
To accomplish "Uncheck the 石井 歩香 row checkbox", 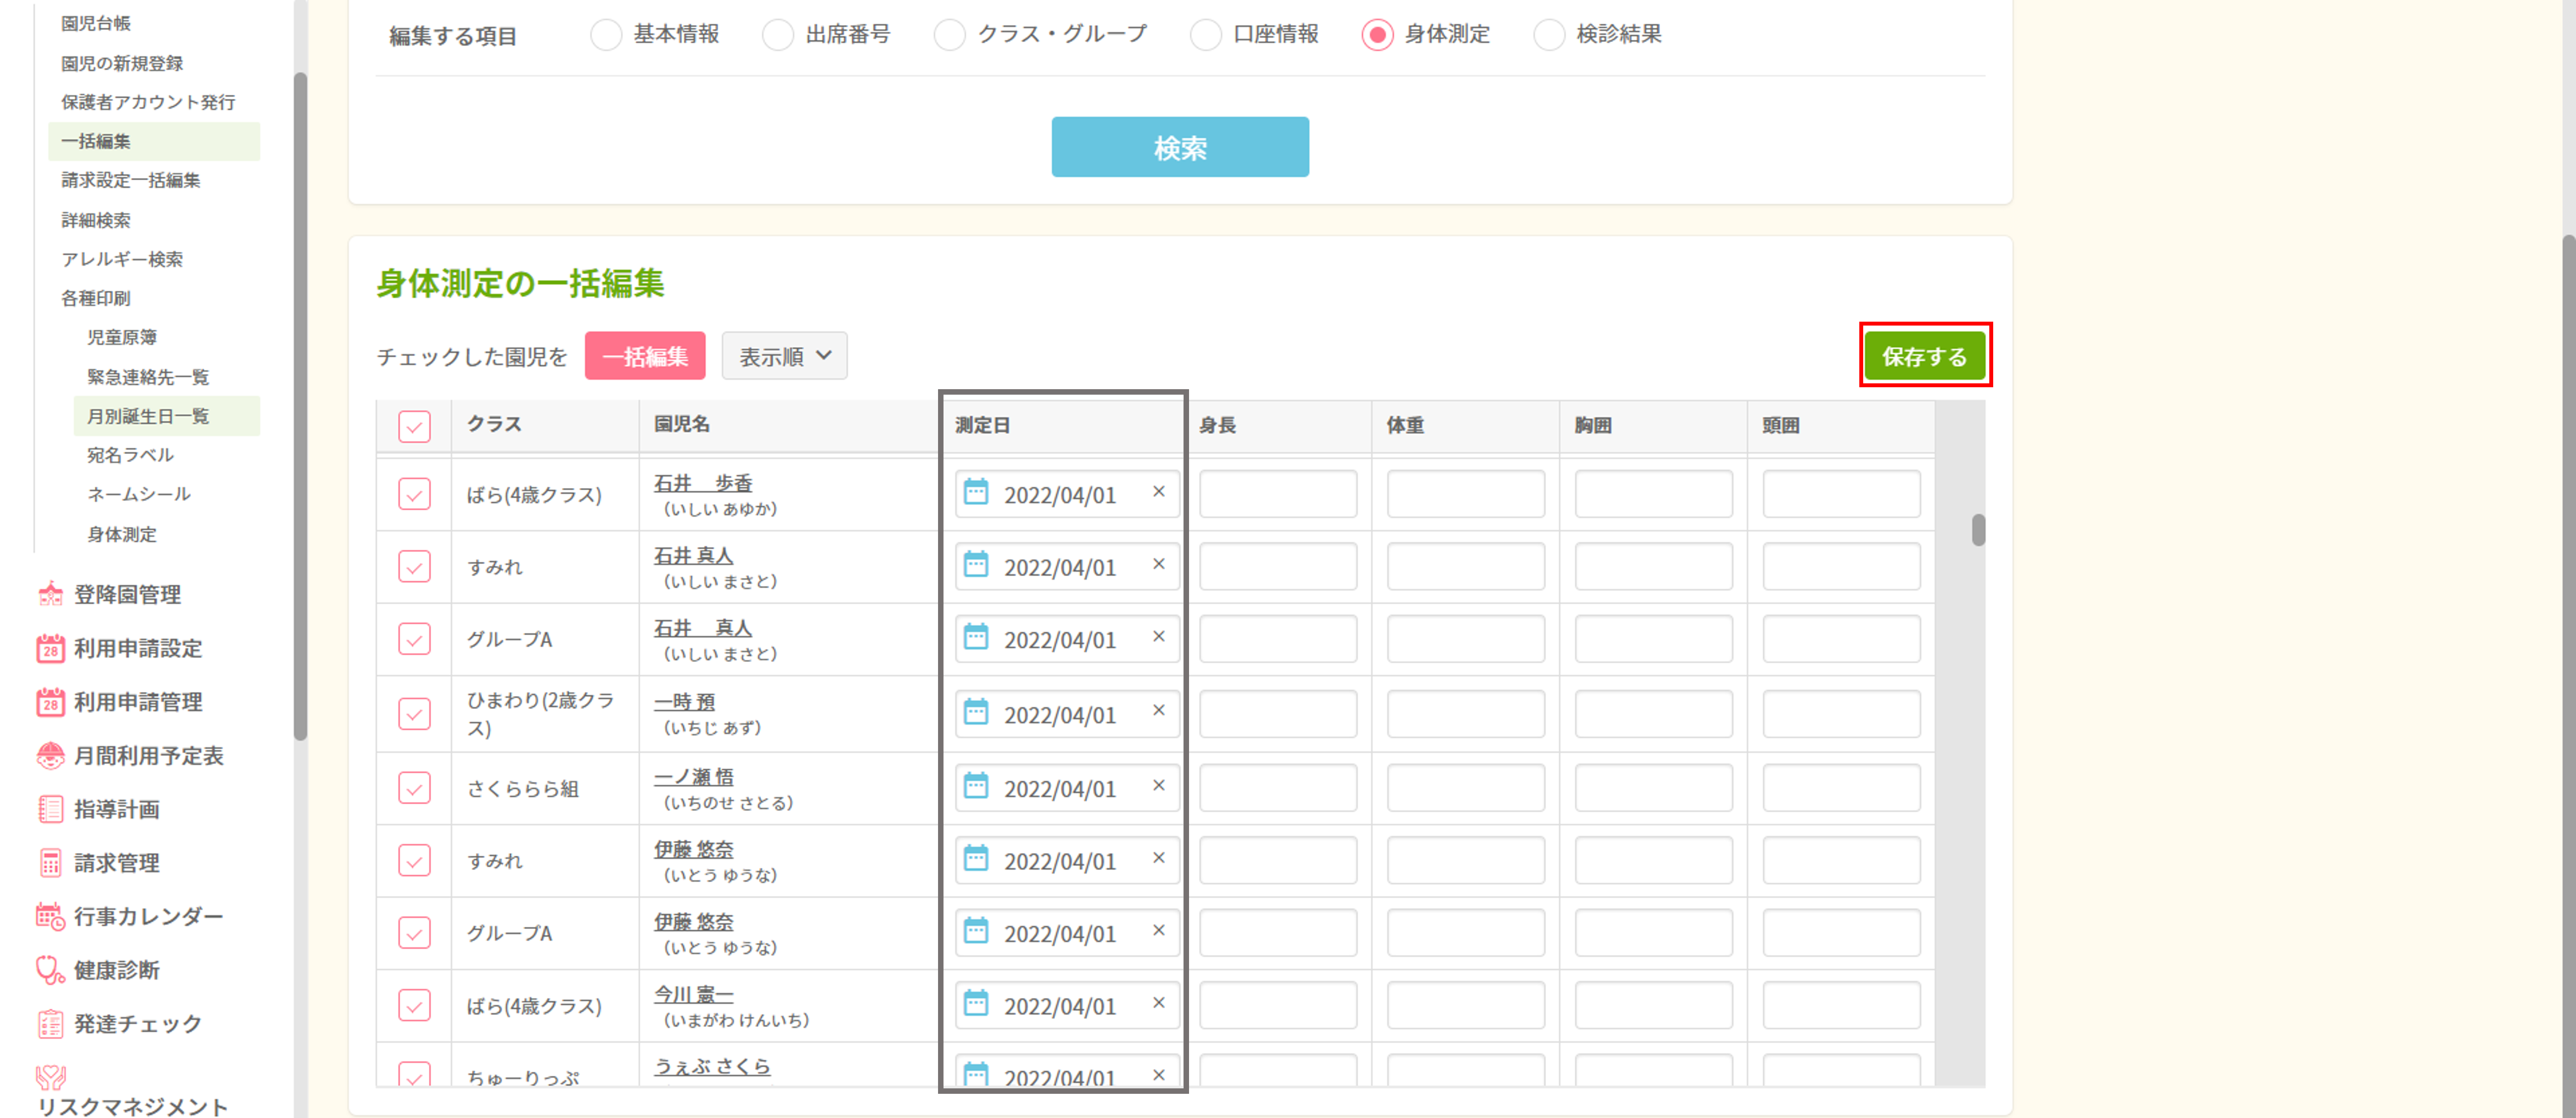I will (414, 494).
